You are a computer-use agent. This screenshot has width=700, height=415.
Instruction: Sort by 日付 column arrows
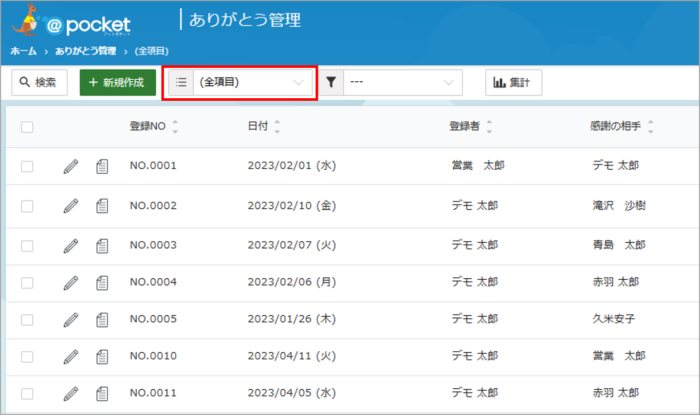[x=277, y=127]
